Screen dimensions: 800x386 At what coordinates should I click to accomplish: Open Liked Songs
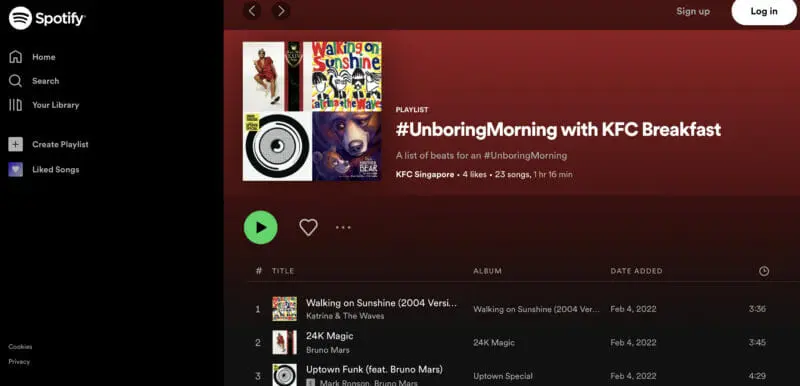tap(56, 170)
